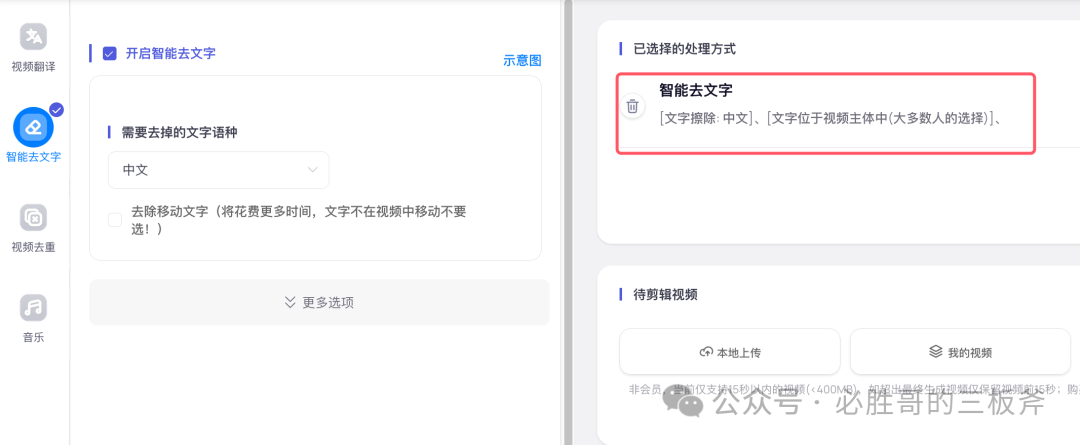Enable the 去除移动文字 checkbox
1080x445 pixels.
coord(115,220)
